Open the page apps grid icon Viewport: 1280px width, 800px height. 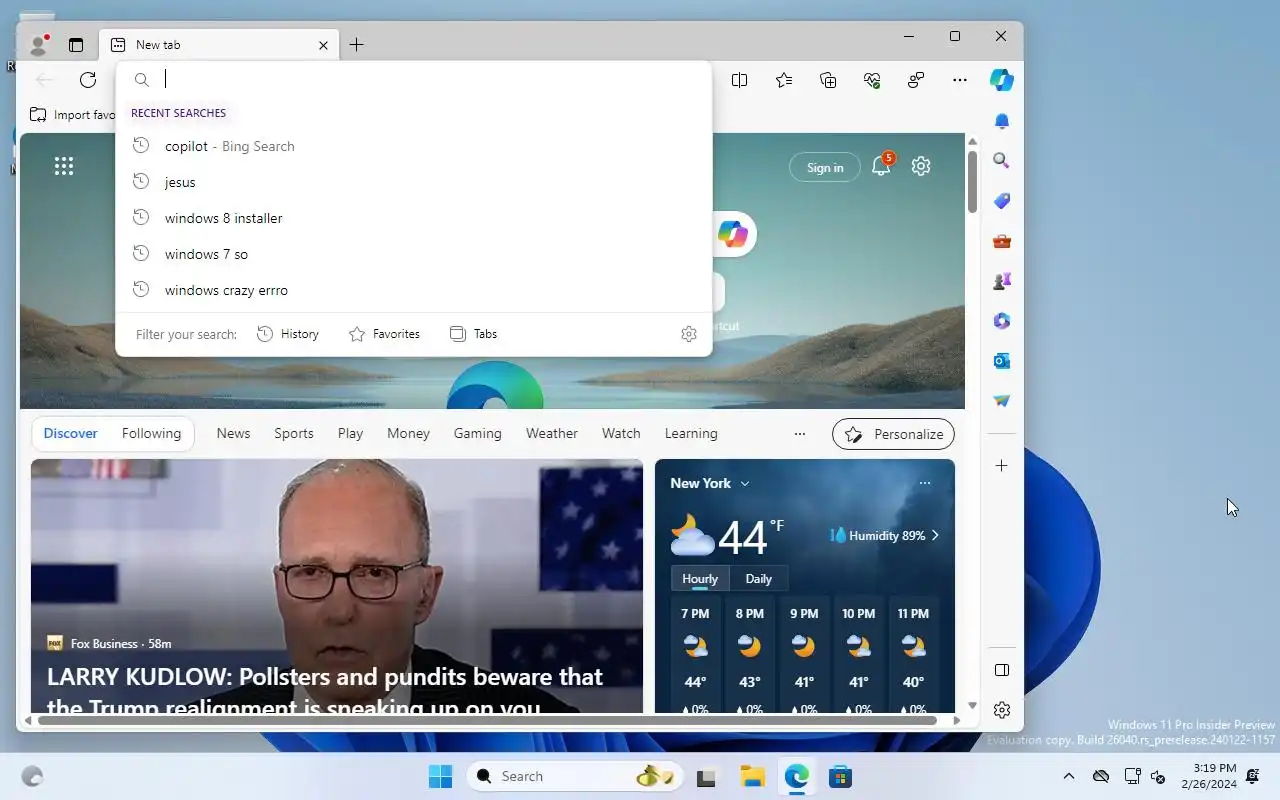(64, 166)
